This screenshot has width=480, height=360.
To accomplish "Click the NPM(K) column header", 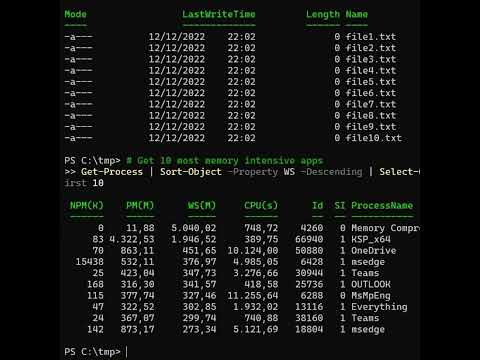I will click(87, 205).
